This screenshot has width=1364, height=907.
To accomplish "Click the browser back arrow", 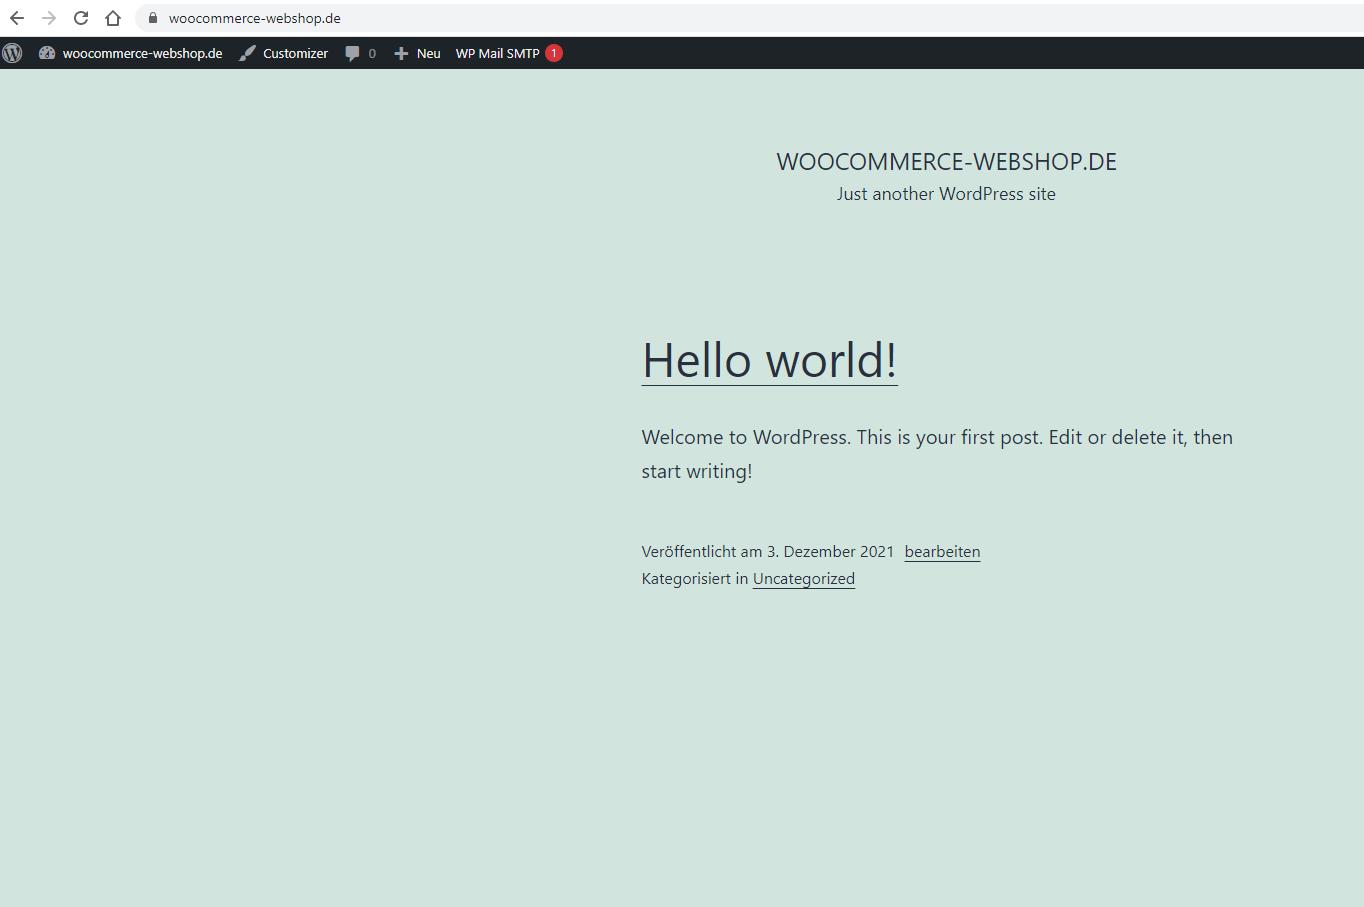I will click(17, 18).
